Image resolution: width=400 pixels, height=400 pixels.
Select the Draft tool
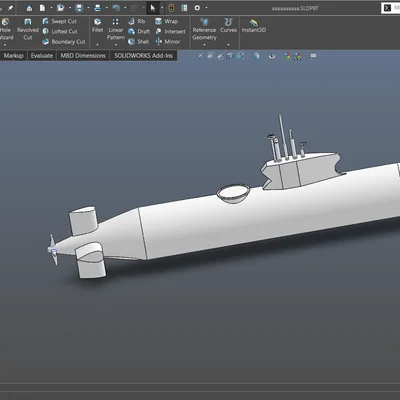[139, 31]
